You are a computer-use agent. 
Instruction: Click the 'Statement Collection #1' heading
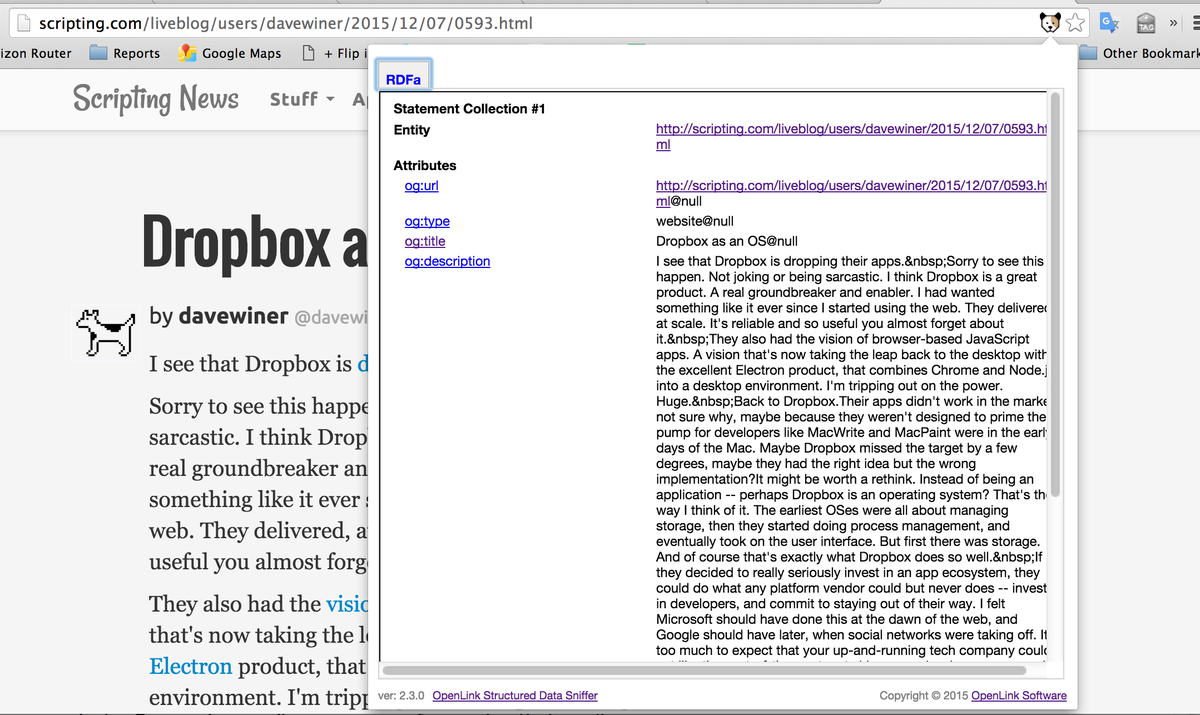(x=469, y=109)
